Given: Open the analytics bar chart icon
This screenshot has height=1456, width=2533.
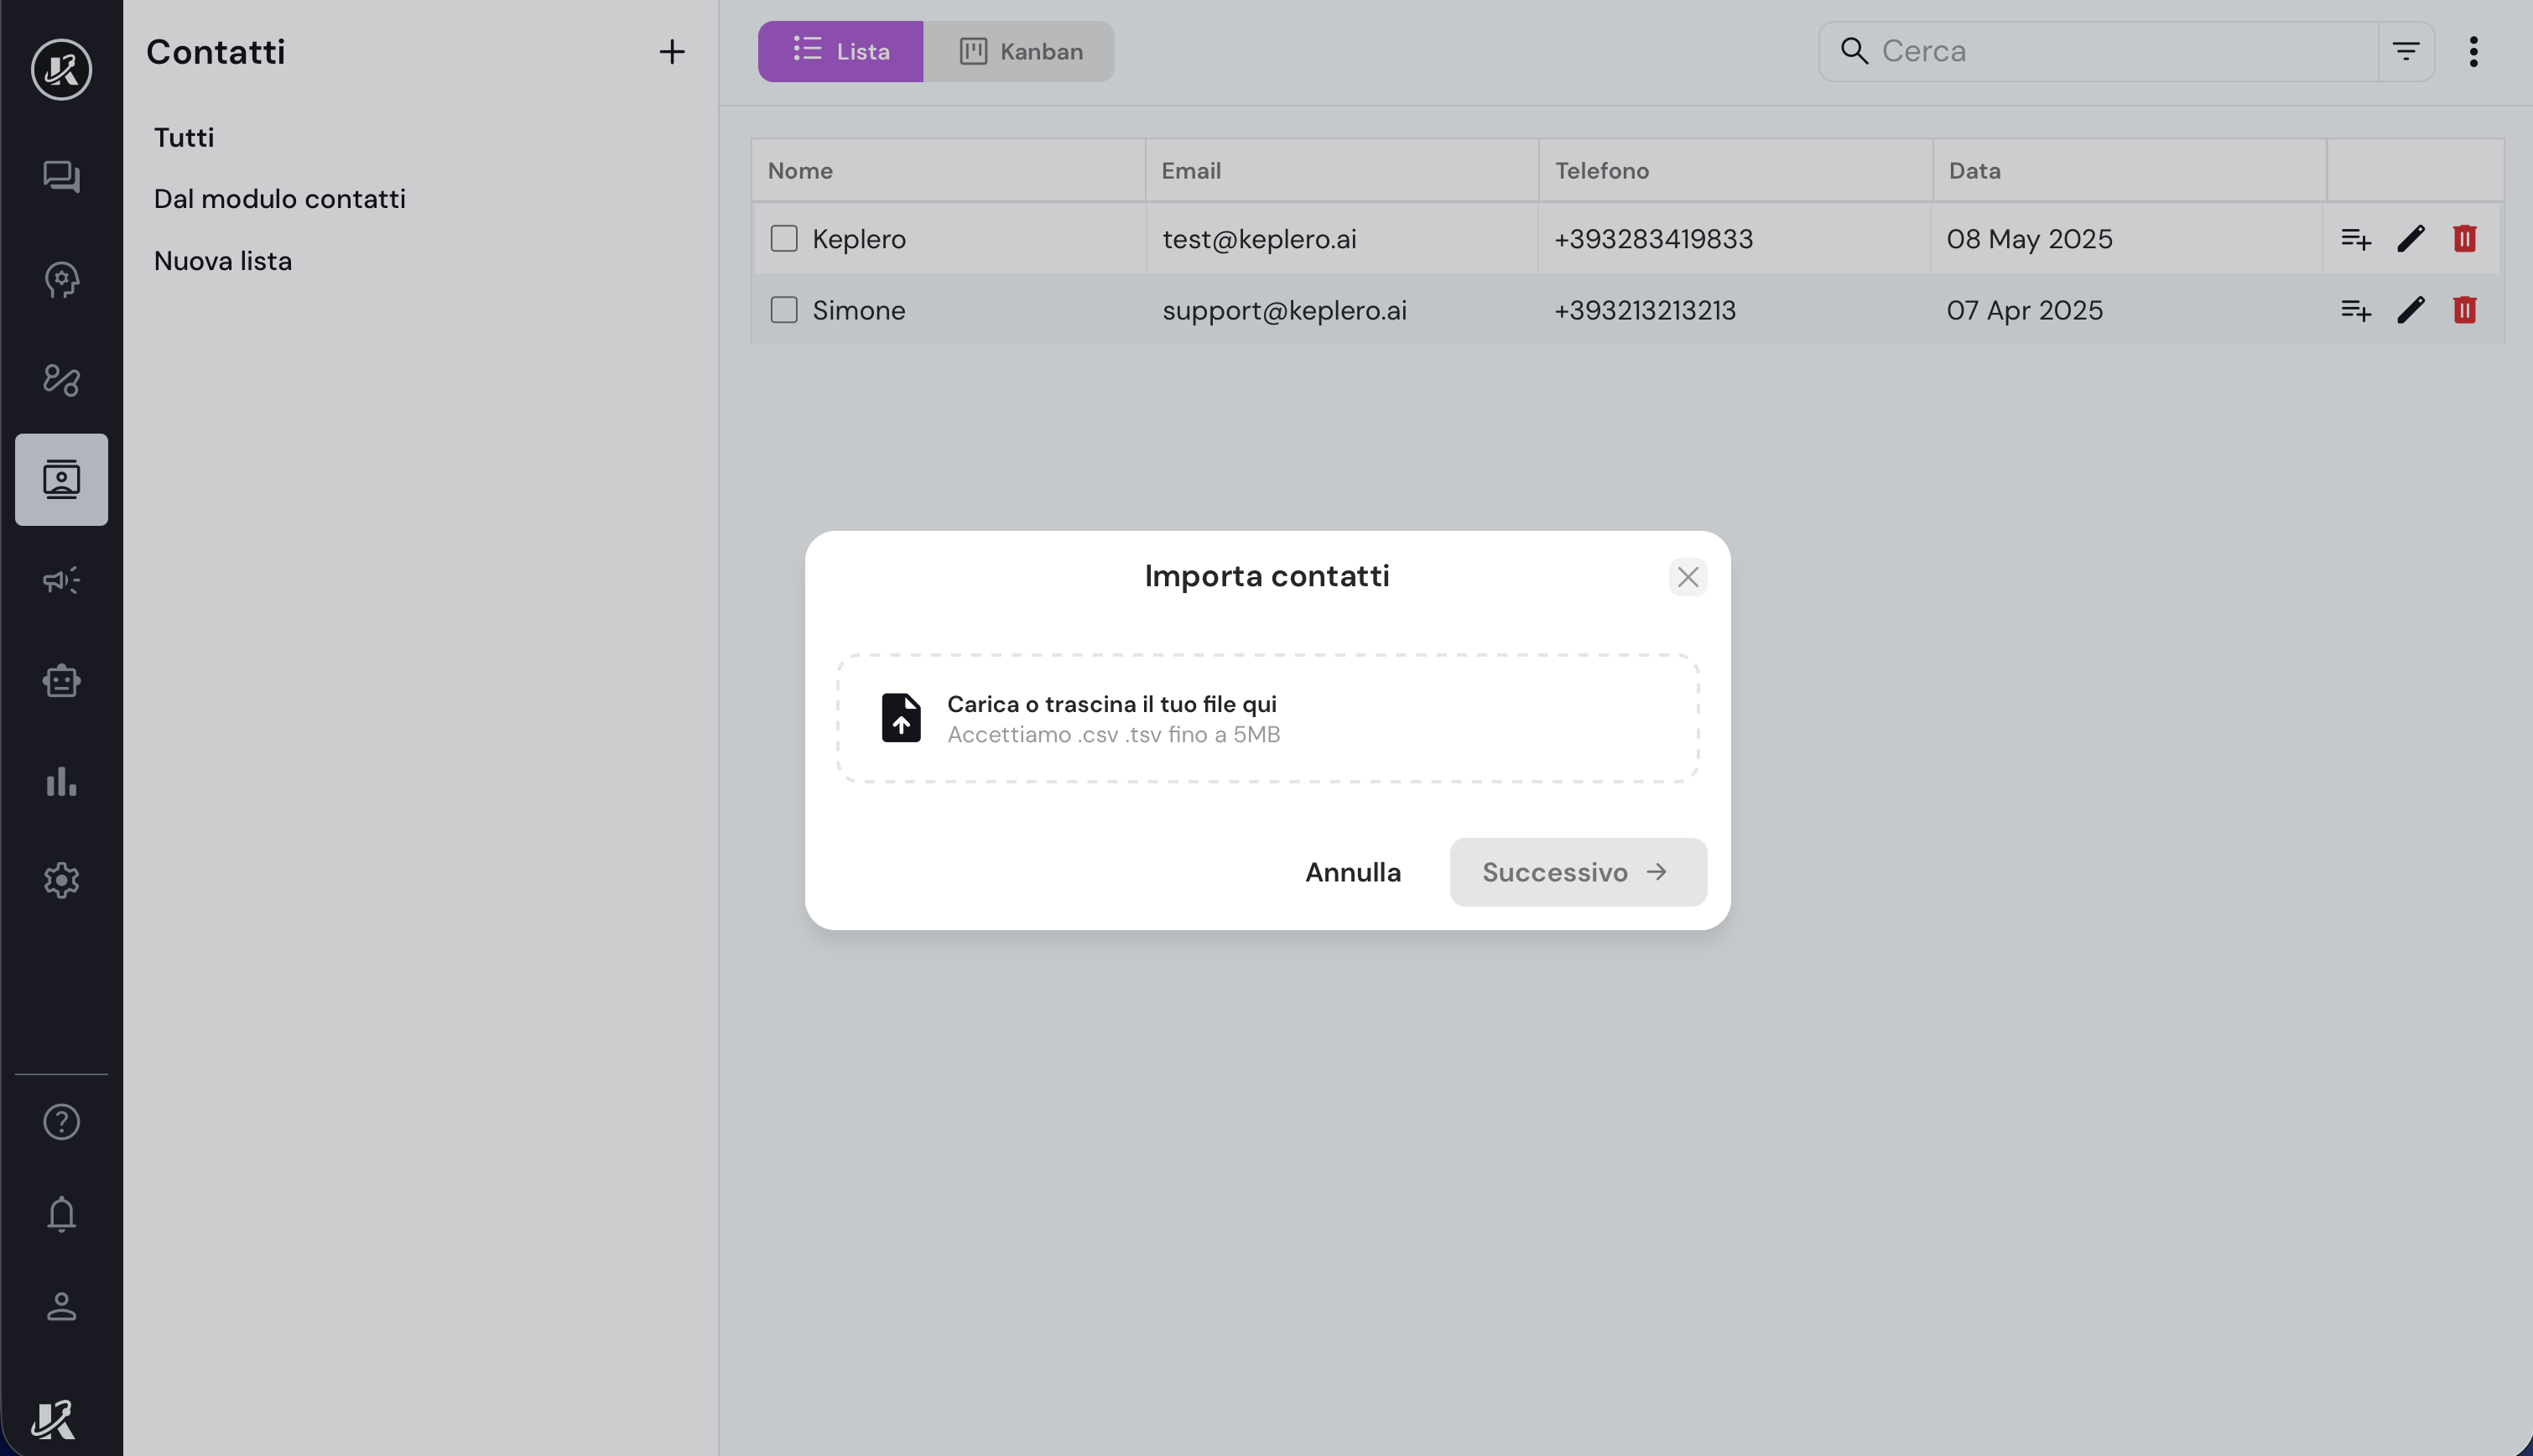Looking at the screenshot, I should 61,781.
